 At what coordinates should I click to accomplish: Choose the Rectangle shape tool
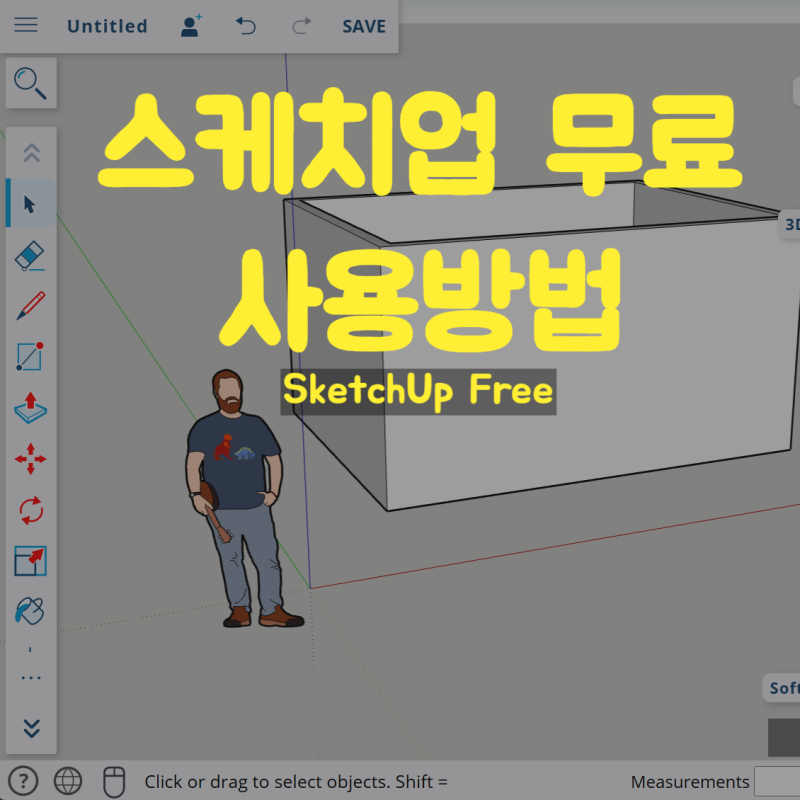(30, 356)
